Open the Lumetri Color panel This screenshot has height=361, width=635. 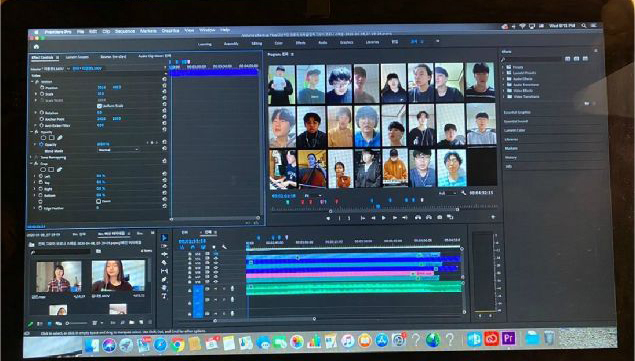point(514,130)
